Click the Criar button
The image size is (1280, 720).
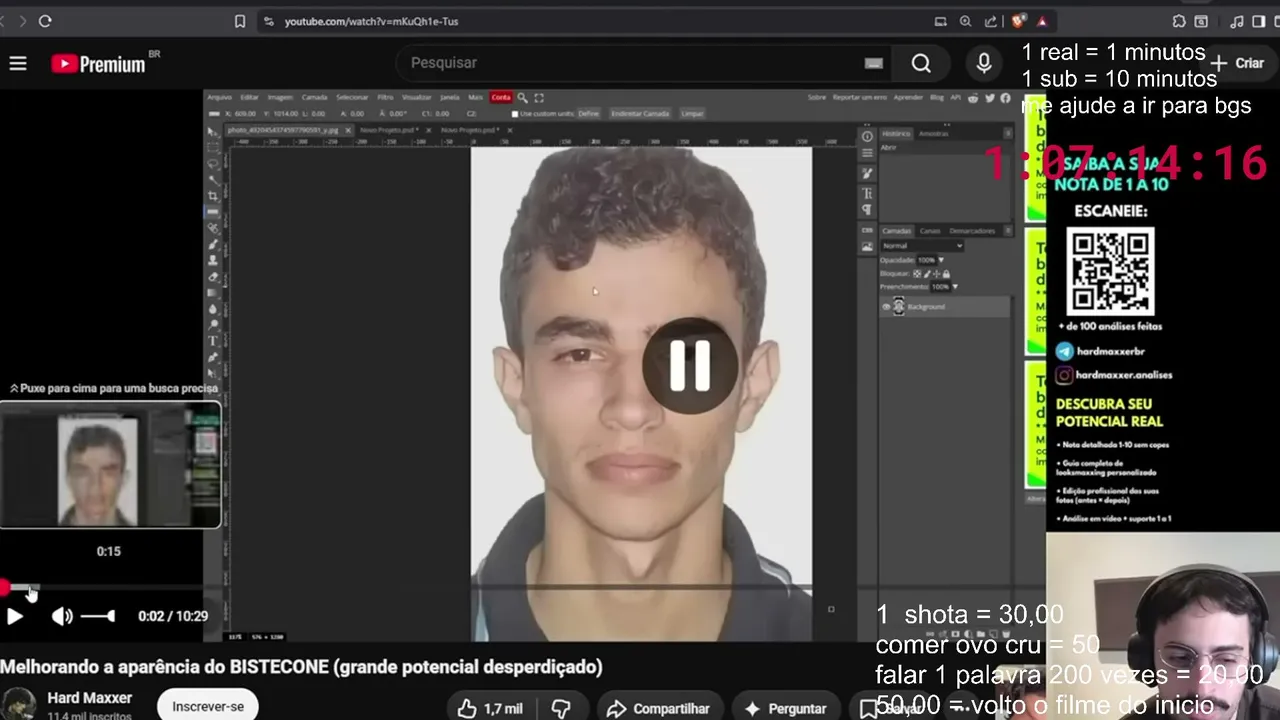(x=1237, y=63)
